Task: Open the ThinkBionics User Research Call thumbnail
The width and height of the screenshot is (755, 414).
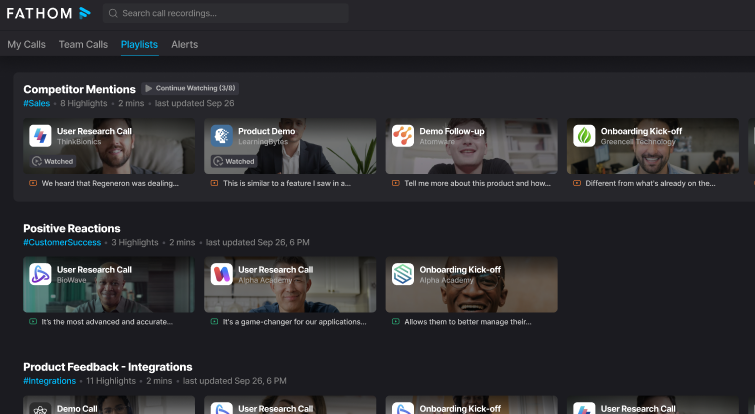Action: pyautogui.click(x=109, y=146)
